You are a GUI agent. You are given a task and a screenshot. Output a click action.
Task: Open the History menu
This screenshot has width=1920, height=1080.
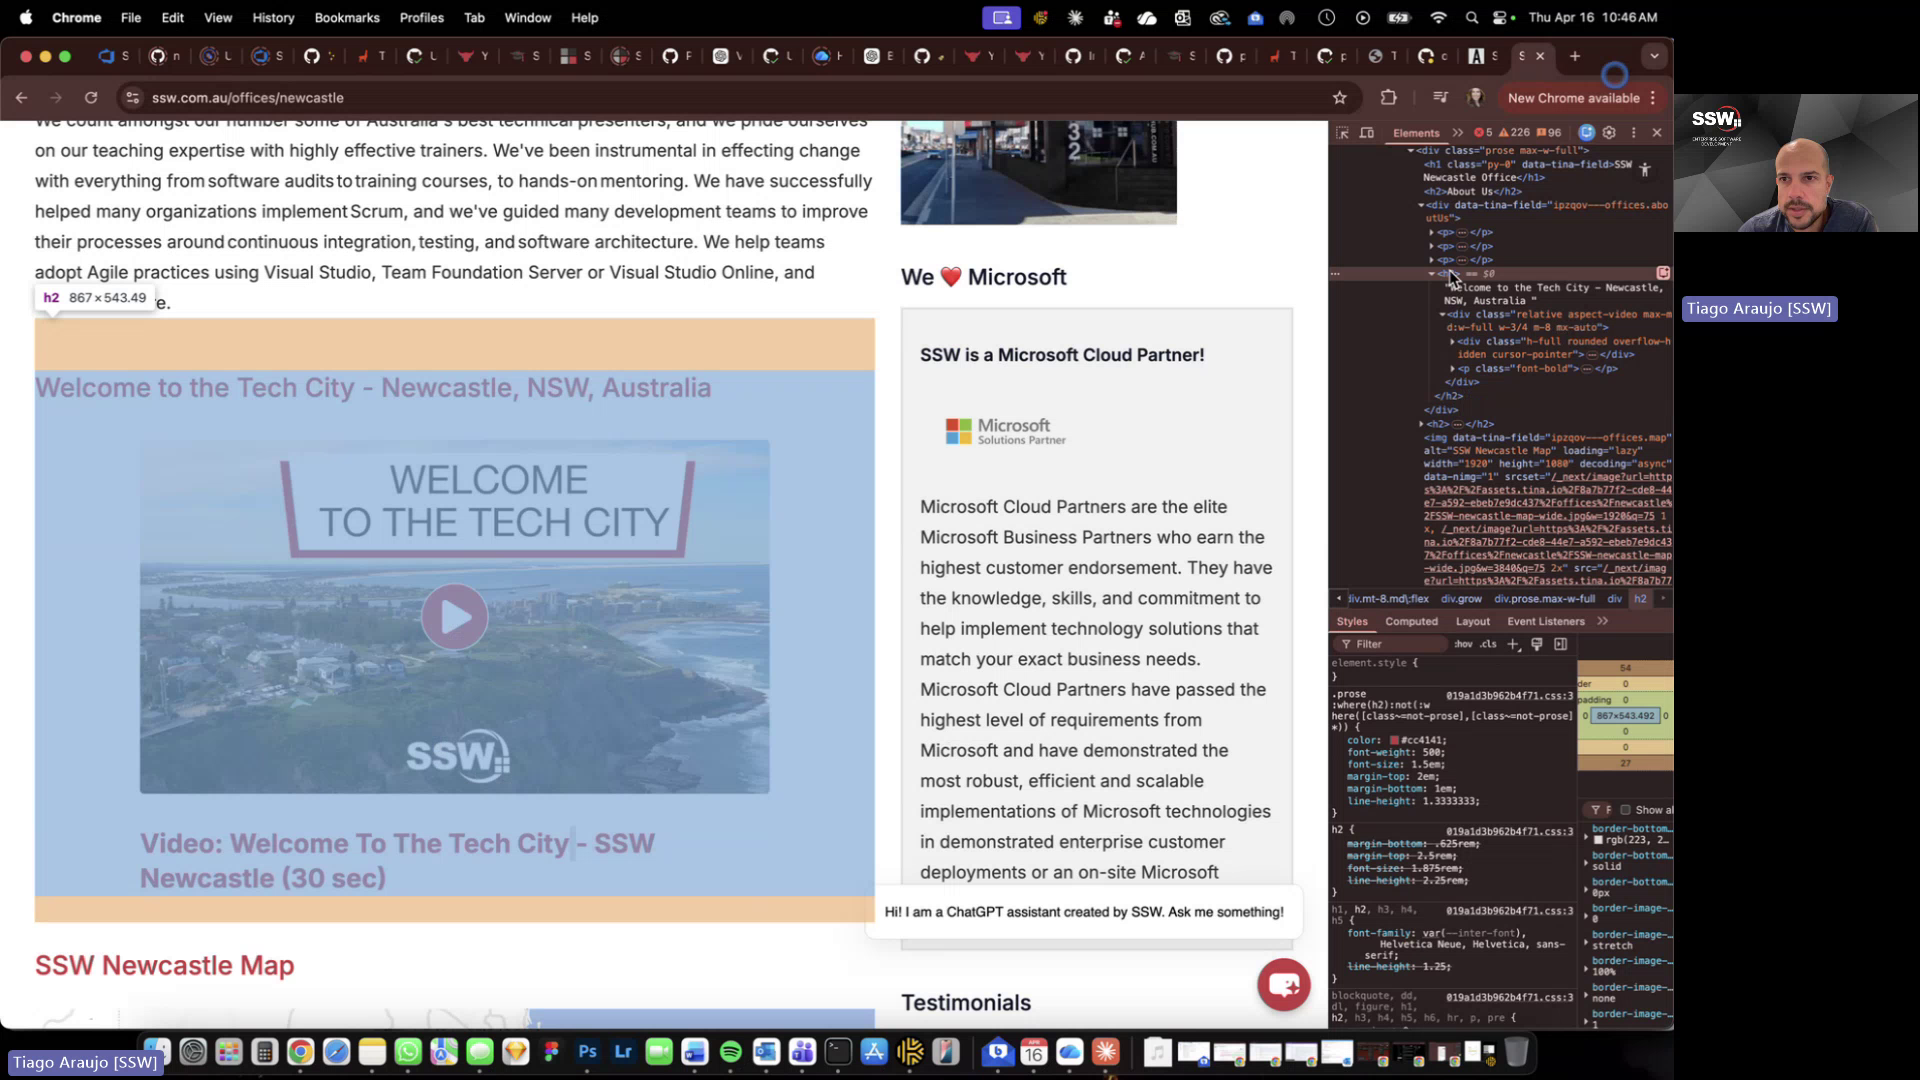[273, 17]
